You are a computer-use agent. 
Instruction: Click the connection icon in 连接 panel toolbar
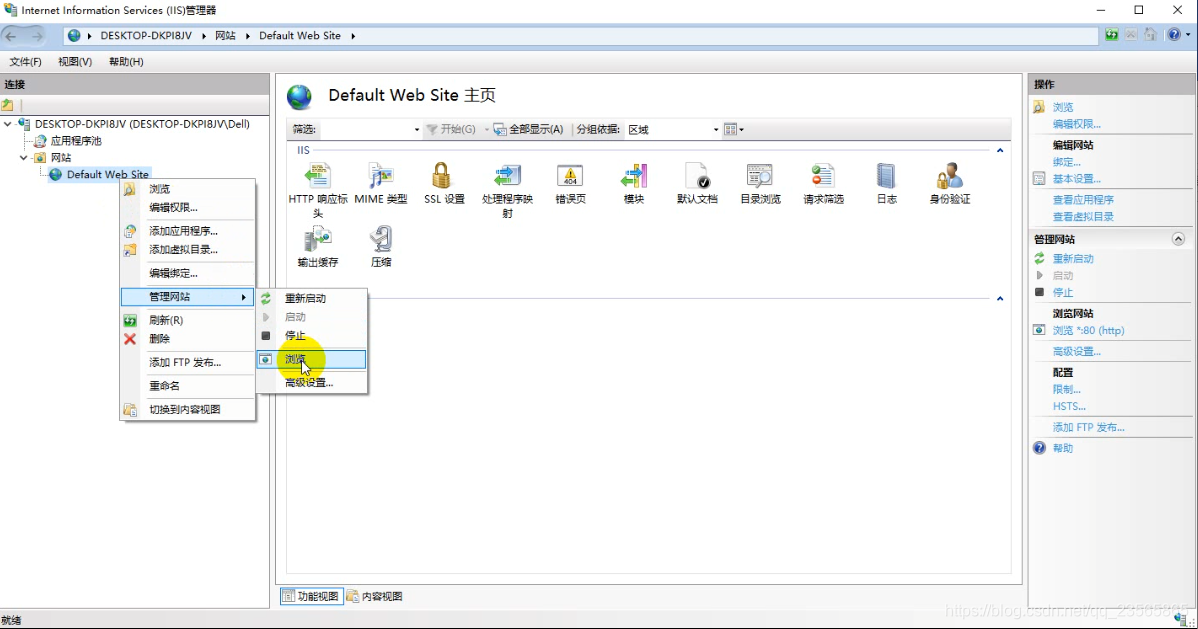point(8,105)
